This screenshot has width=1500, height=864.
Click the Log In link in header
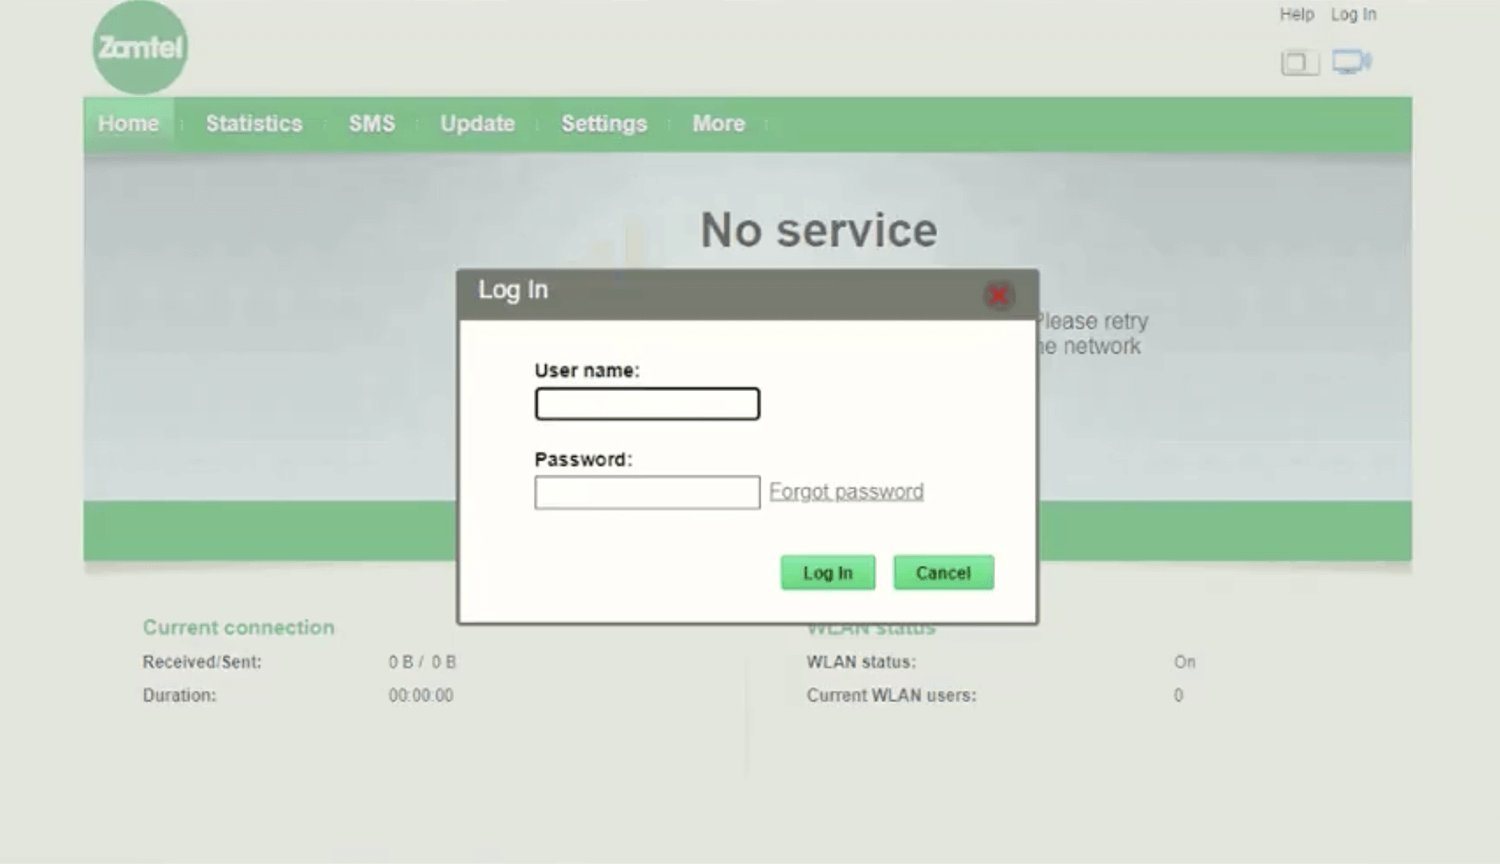coord(1353,14)
